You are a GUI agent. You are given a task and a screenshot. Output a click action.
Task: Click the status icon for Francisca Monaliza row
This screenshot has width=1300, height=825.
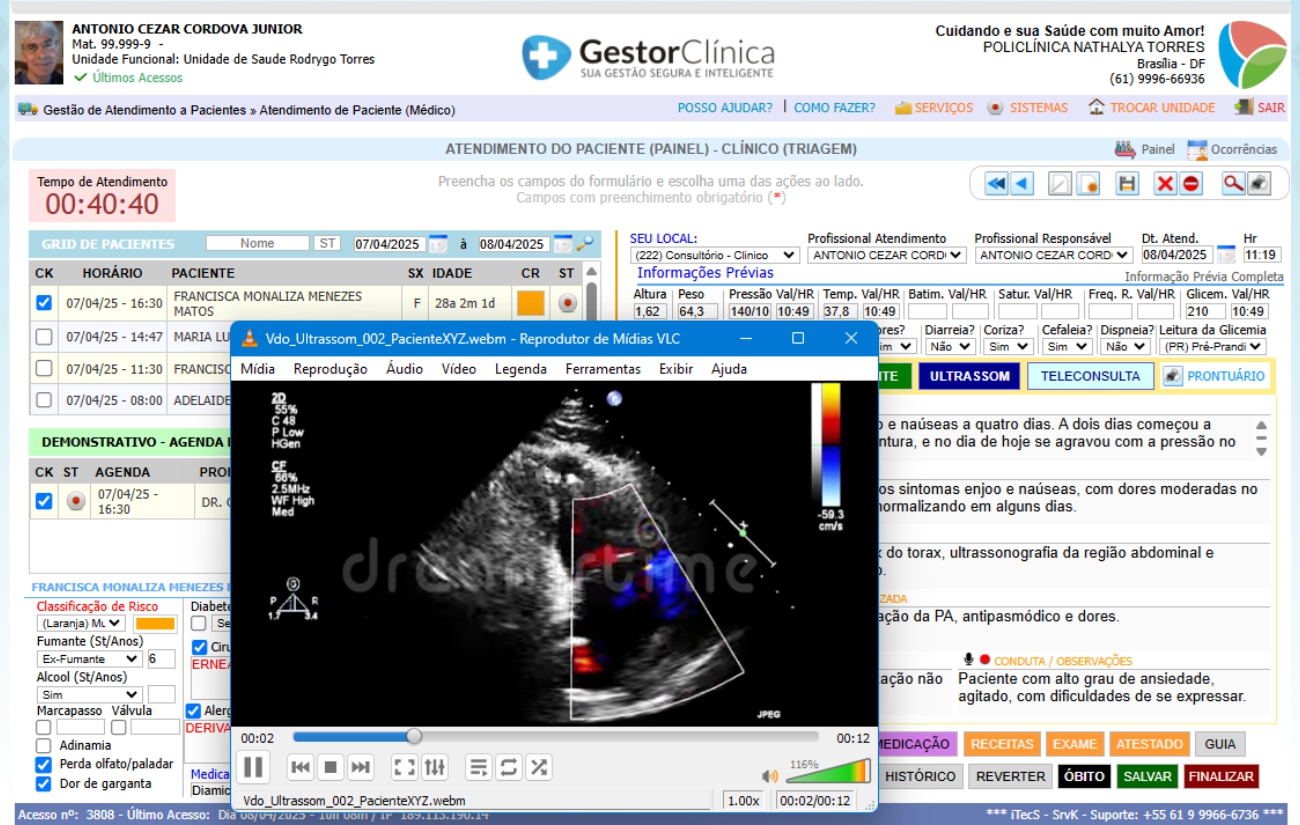(567, 303)
